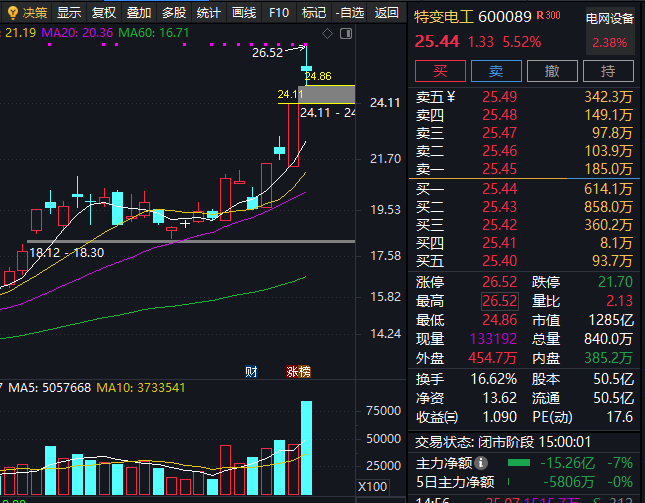Select the 卖三 price 25.47

(499, 133)
